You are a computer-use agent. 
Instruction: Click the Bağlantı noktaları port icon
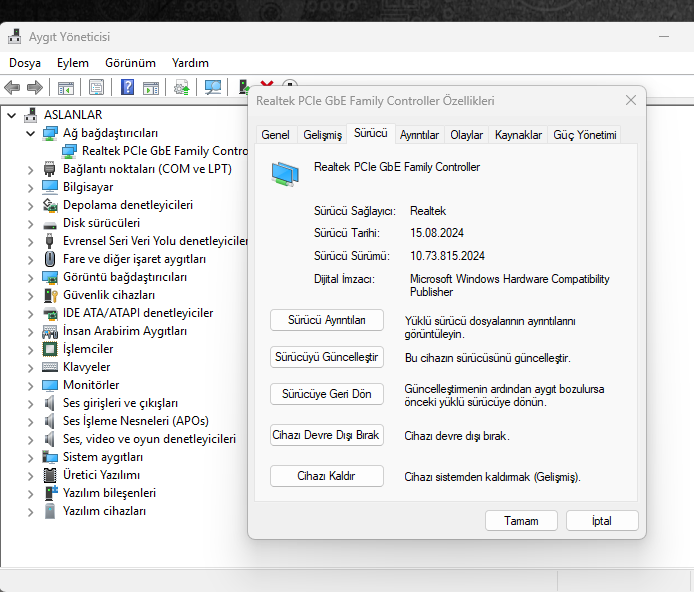(x=50, y=169)
